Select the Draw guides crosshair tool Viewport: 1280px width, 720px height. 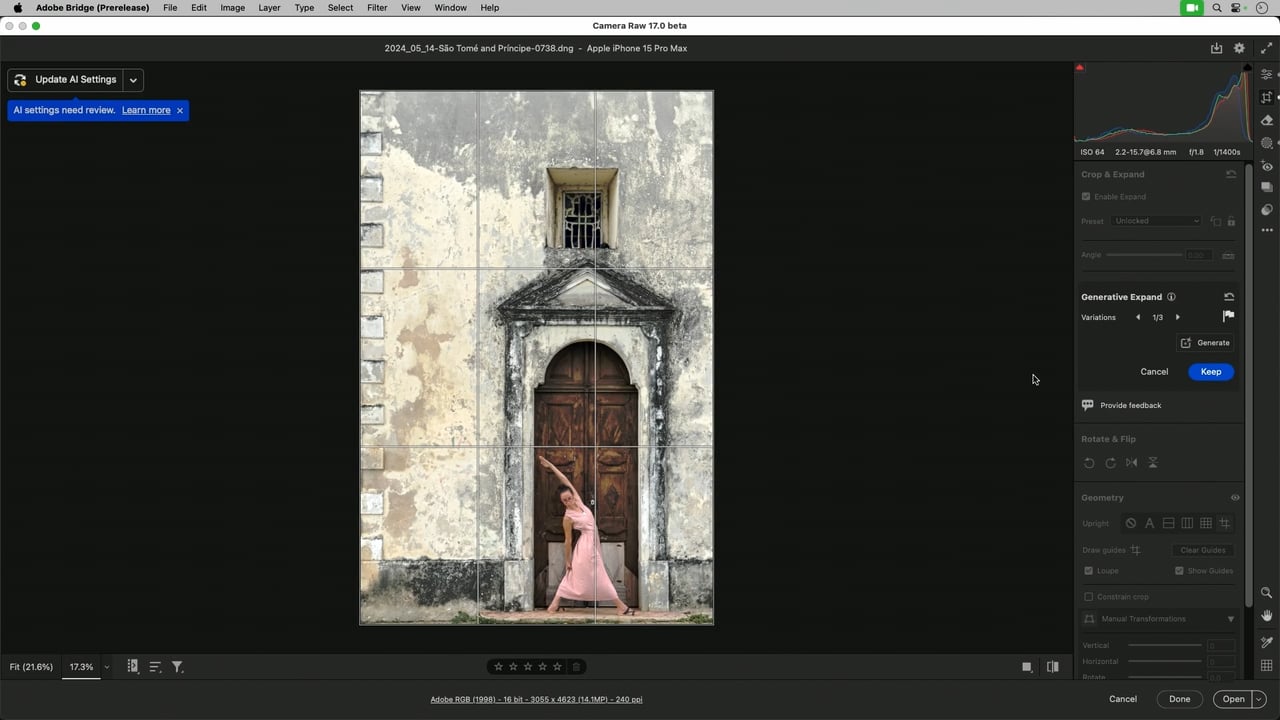[1135, 550]
